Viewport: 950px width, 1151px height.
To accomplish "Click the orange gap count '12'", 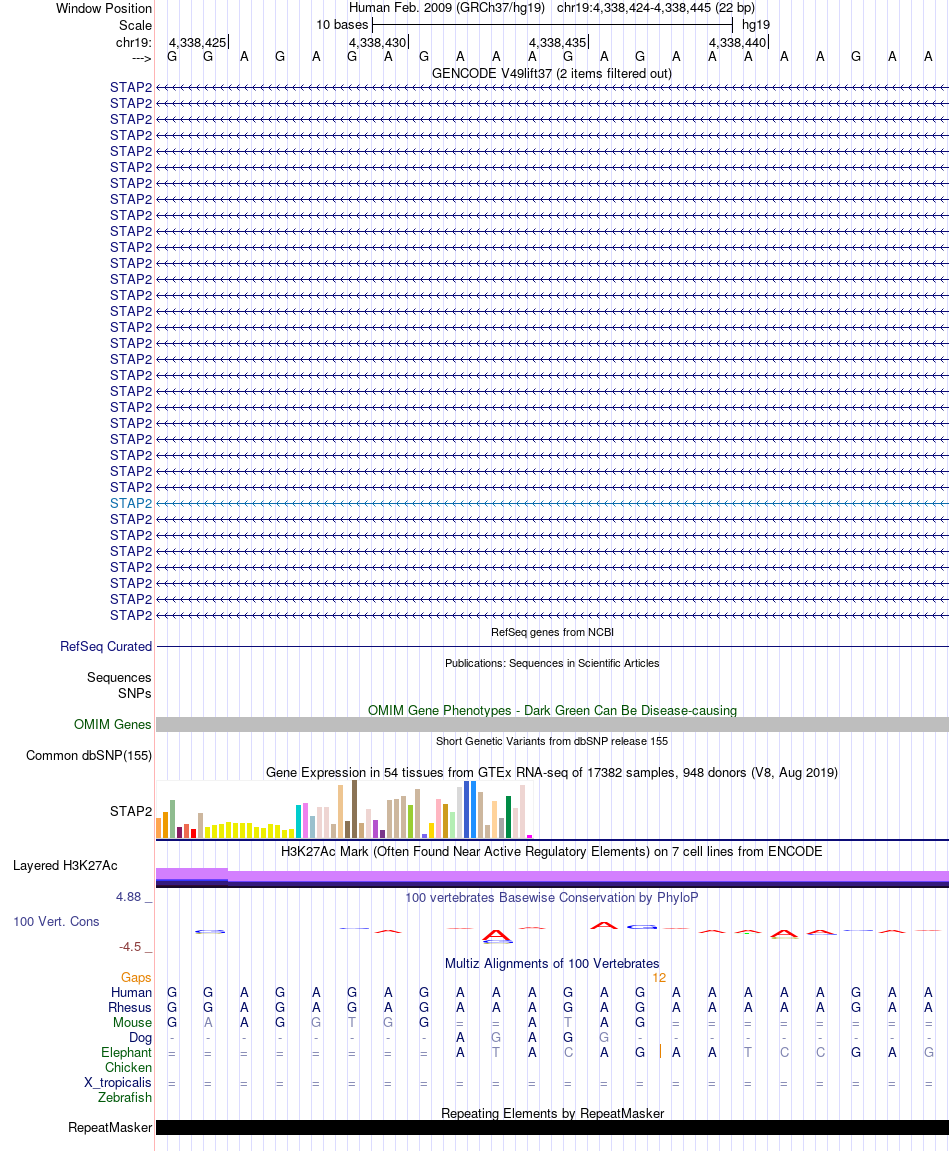I will (x=659, y=978).
